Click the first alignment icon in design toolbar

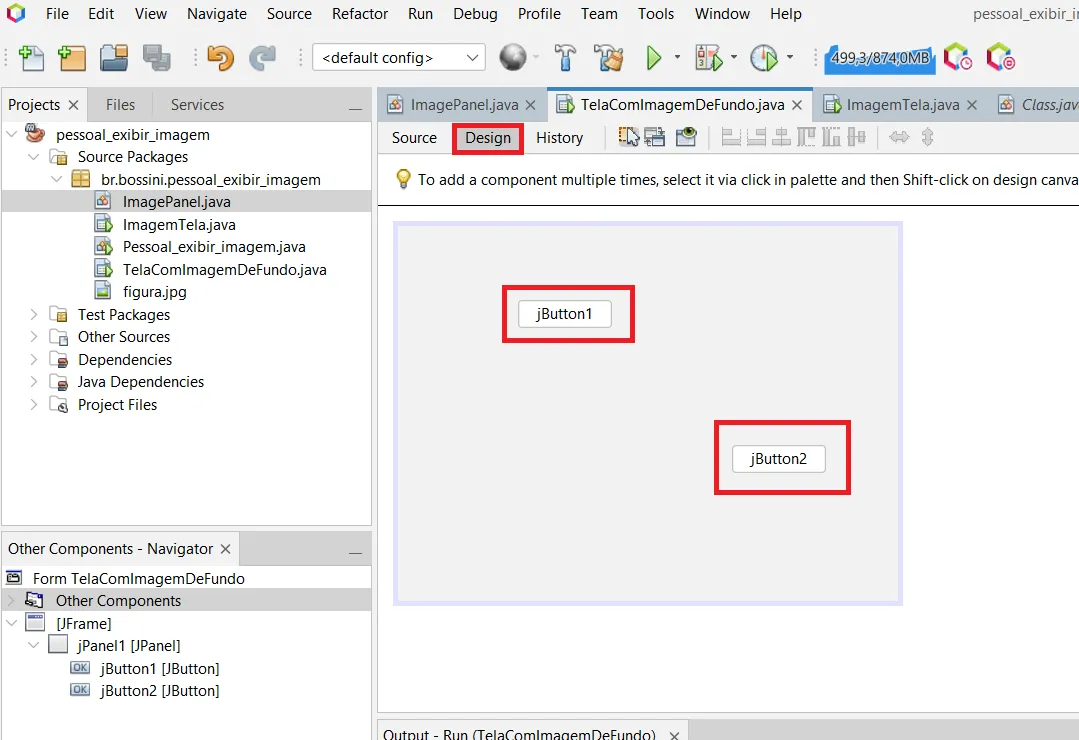(731, 137)
